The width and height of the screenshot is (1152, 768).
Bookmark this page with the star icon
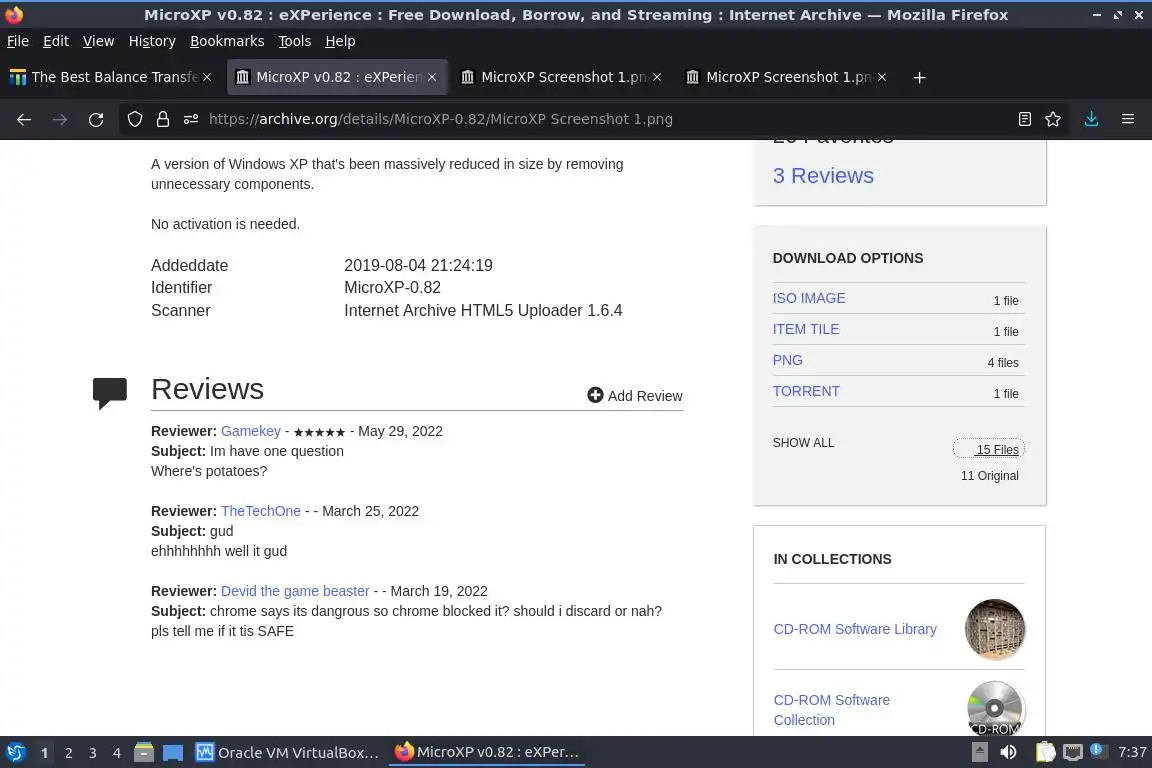1053,119
